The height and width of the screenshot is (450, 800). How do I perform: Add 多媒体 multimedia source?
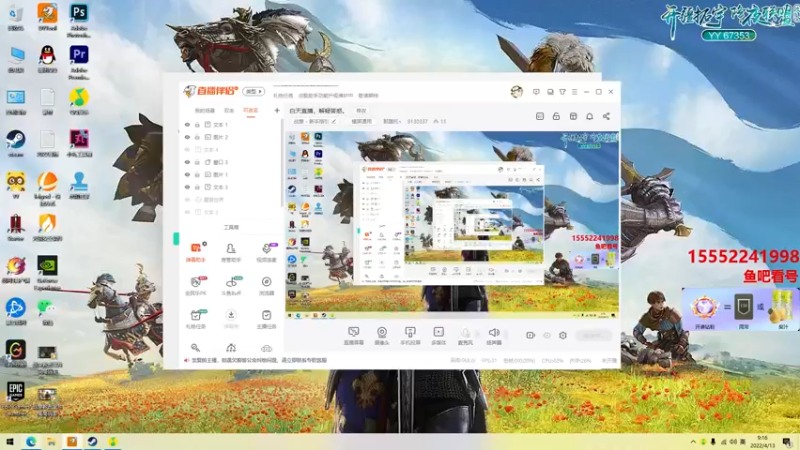438,336
